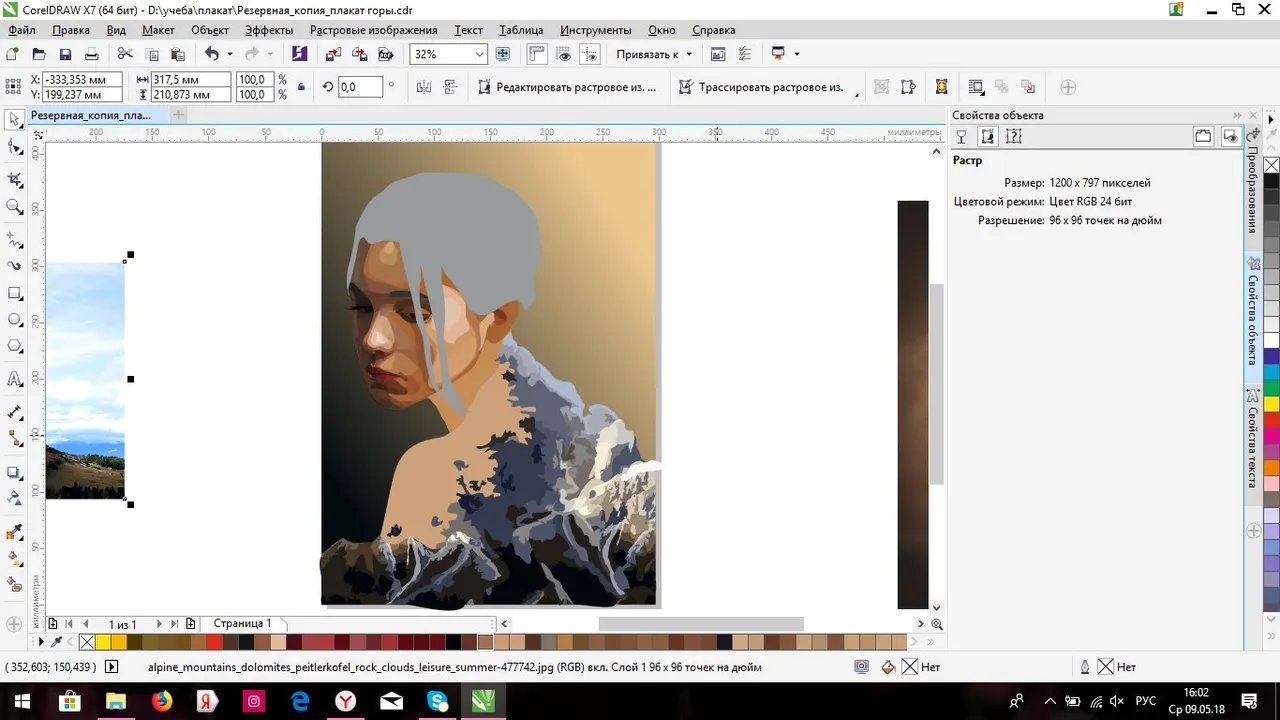
Task: Select the Text tool
Action: coord(14,380)
